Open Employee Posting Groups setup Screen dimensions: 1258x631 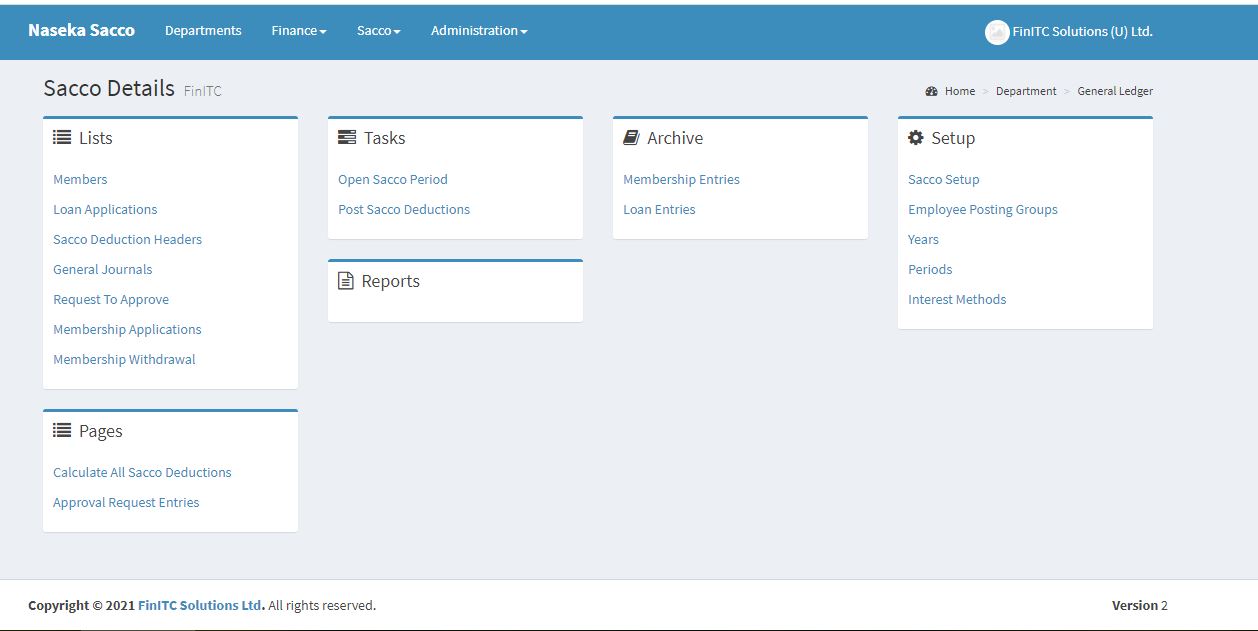982,210
